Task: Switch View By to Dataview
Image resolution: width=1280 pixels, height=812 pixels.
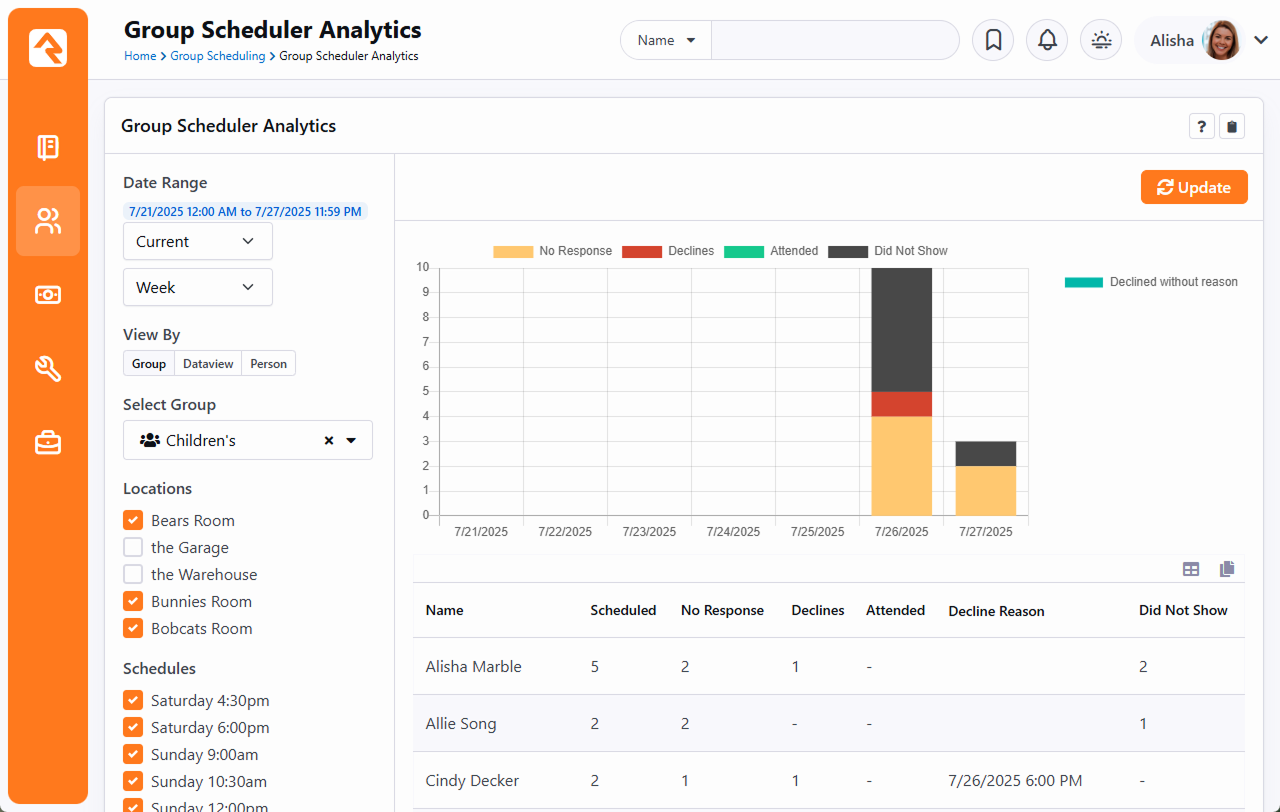Action: [x=208, y=364]
